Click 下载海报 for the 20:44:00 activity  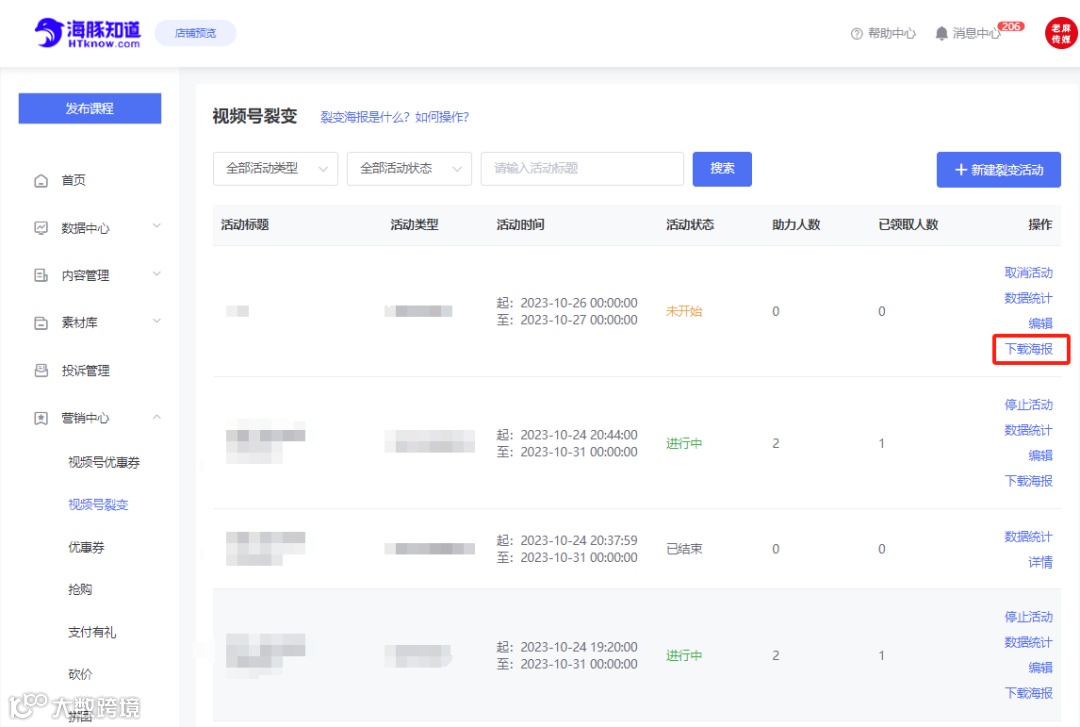coord(1028,482)
